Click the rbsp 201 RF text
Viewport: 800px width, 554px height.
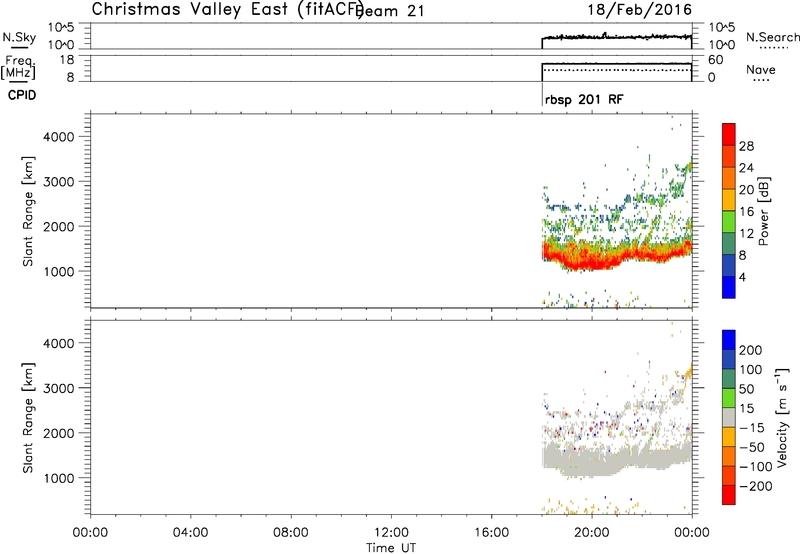point(584,99)
